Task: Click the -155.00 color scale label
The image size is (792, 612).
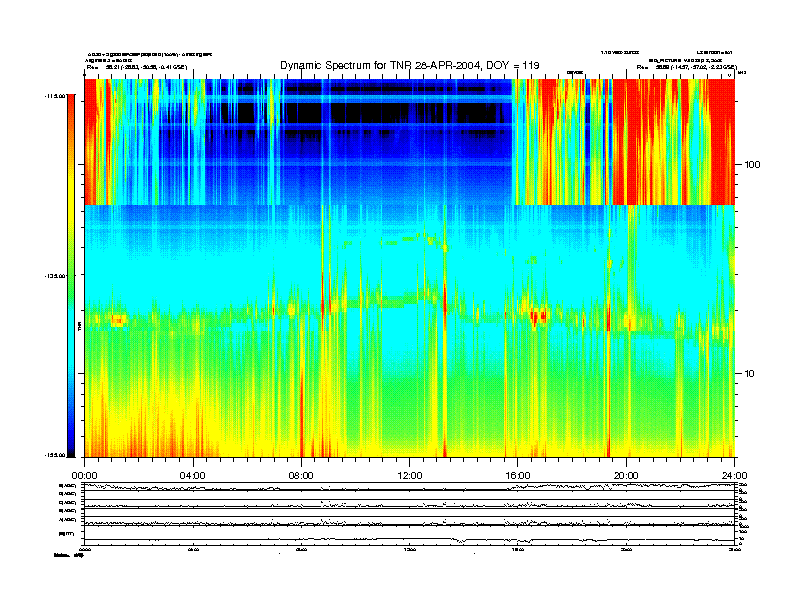Action: point(55,455)
